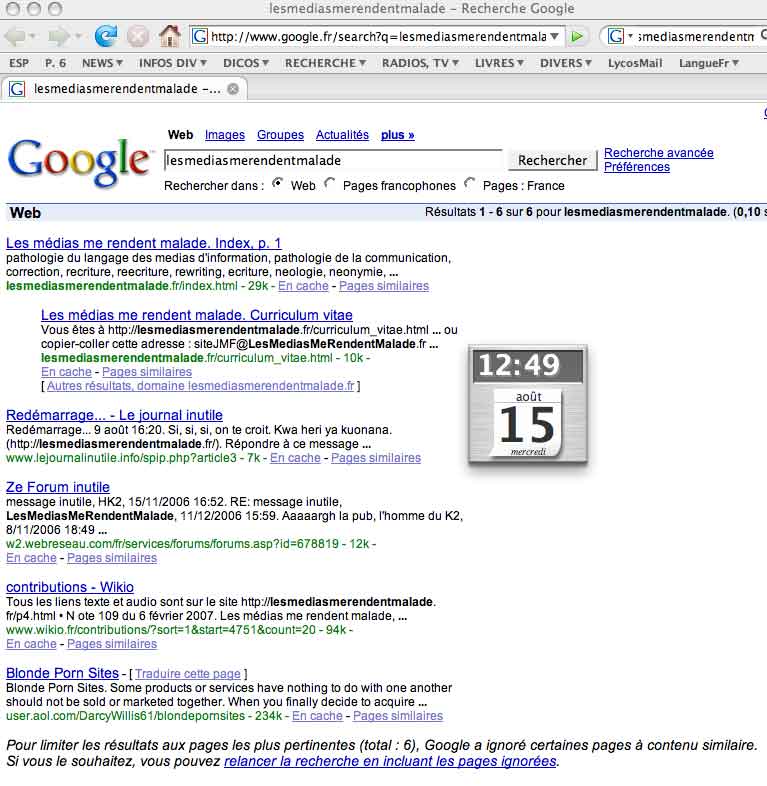
Task: Expand DICOS bookmarks folder
Action: click(246, 63)
